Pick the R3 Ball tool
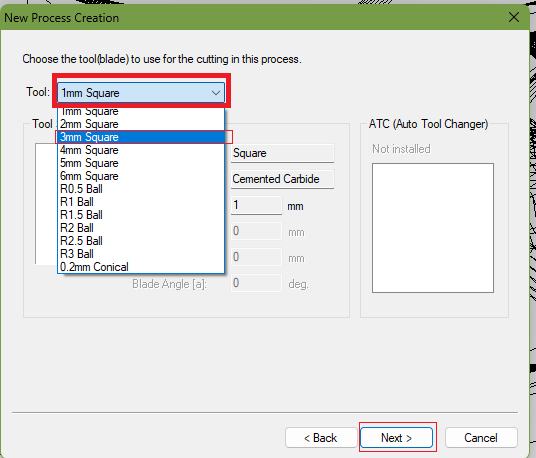The height and width of the screenshot is (458, 536). 141,254
